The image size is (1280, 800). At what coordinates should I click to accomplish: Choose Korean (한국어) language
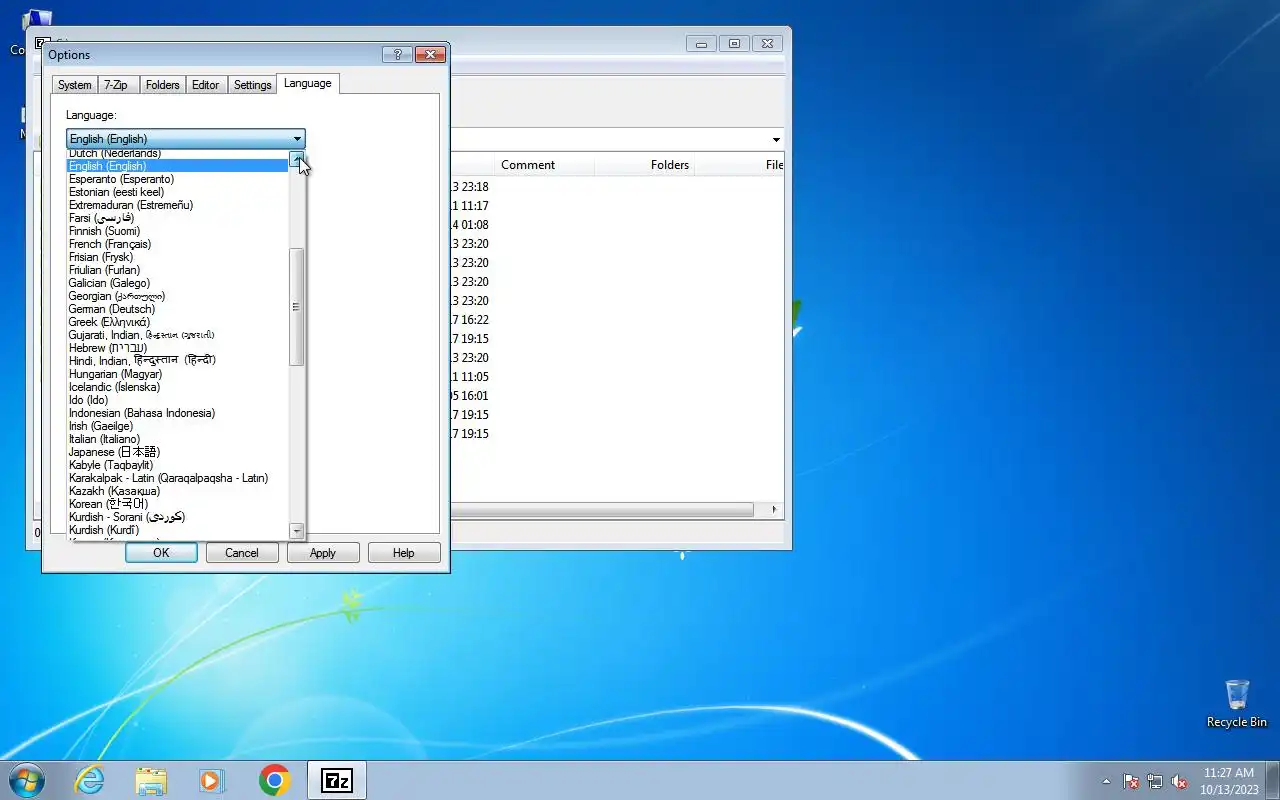coord(178,504)
